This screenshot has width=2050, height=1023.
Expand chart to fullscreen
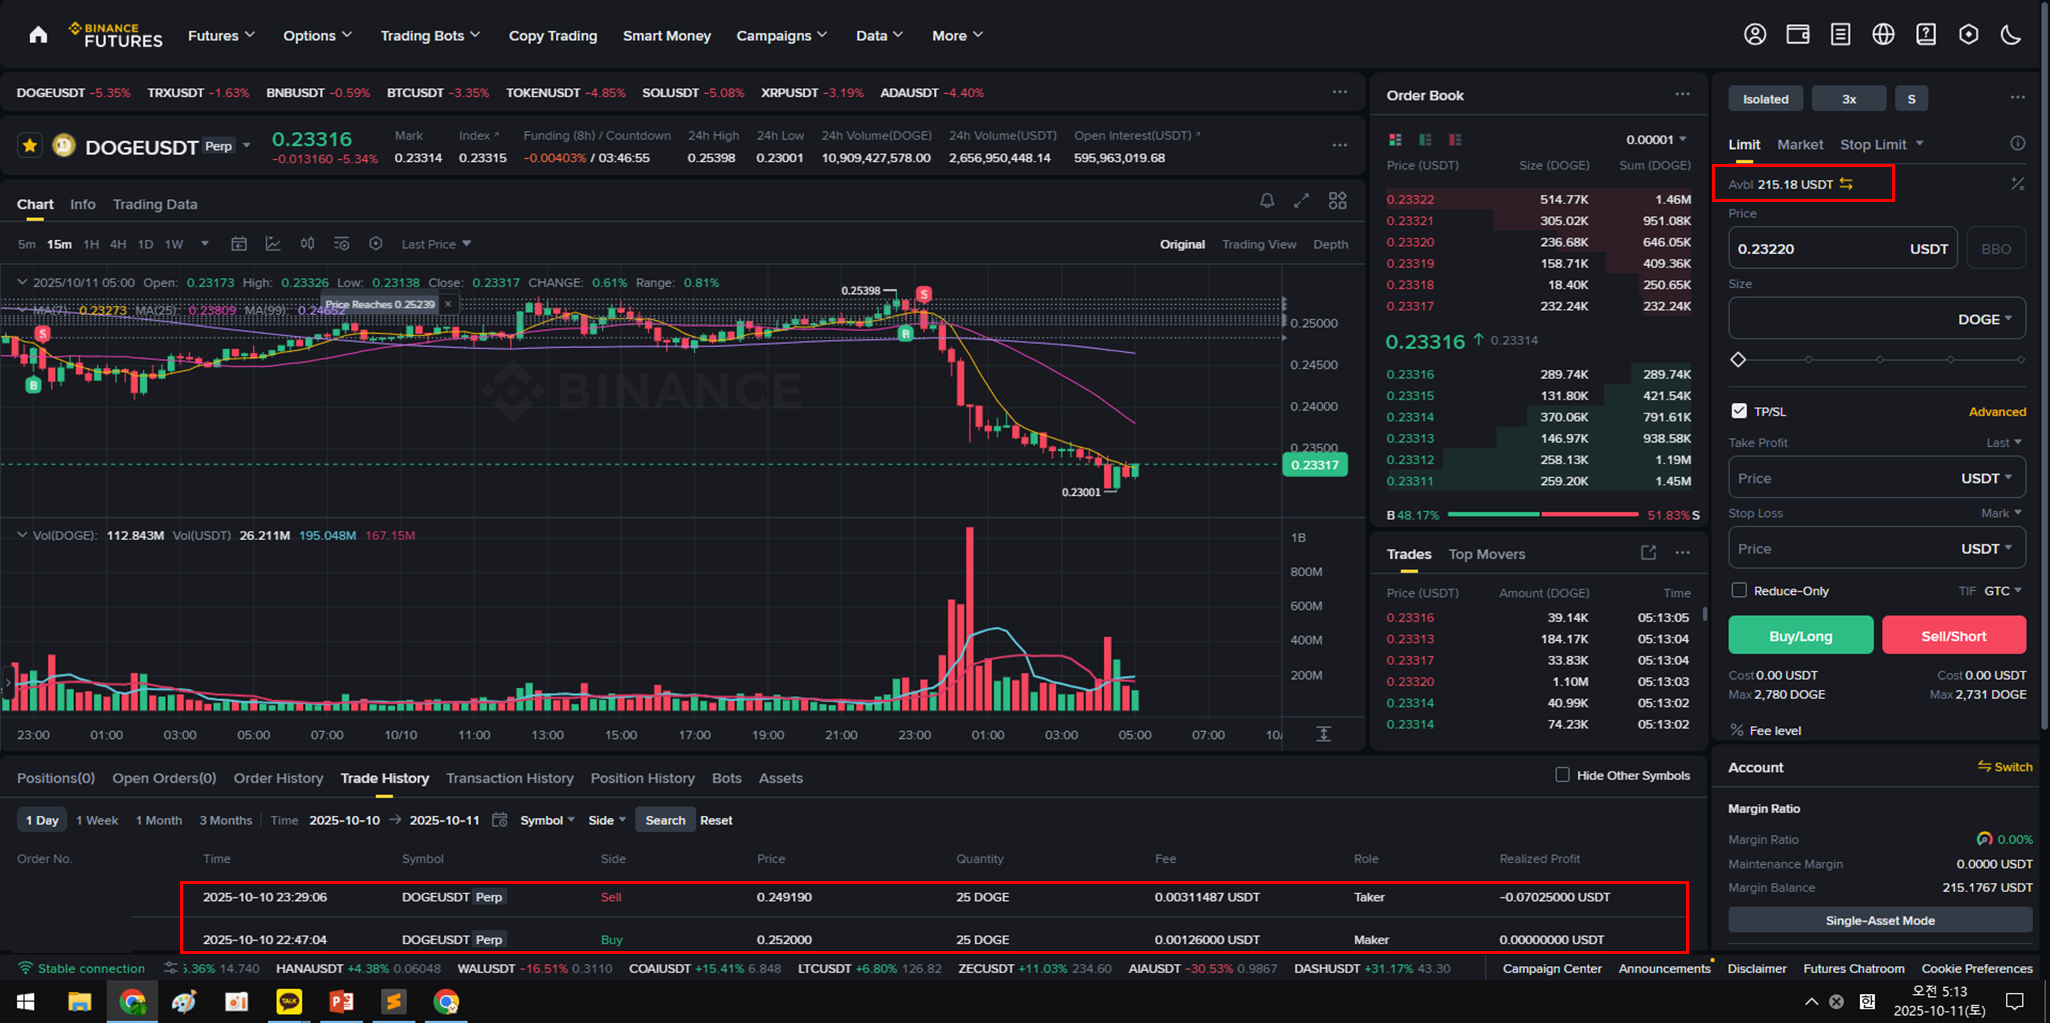point(1301,201)
